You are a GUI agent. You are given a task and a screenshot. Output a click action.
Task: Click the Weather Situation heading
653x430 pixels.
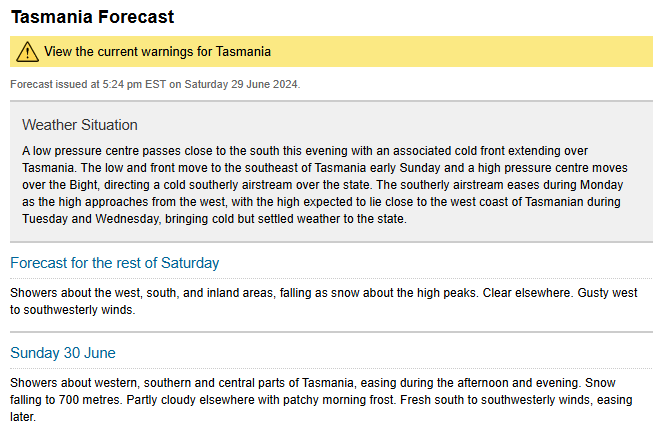tap(80, 125)
